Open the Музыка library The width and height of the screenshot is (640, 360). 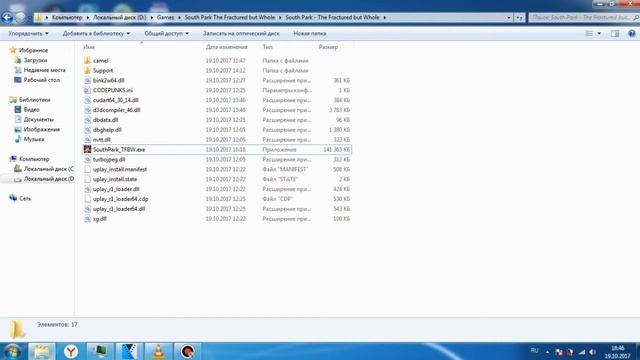point(34,139)
